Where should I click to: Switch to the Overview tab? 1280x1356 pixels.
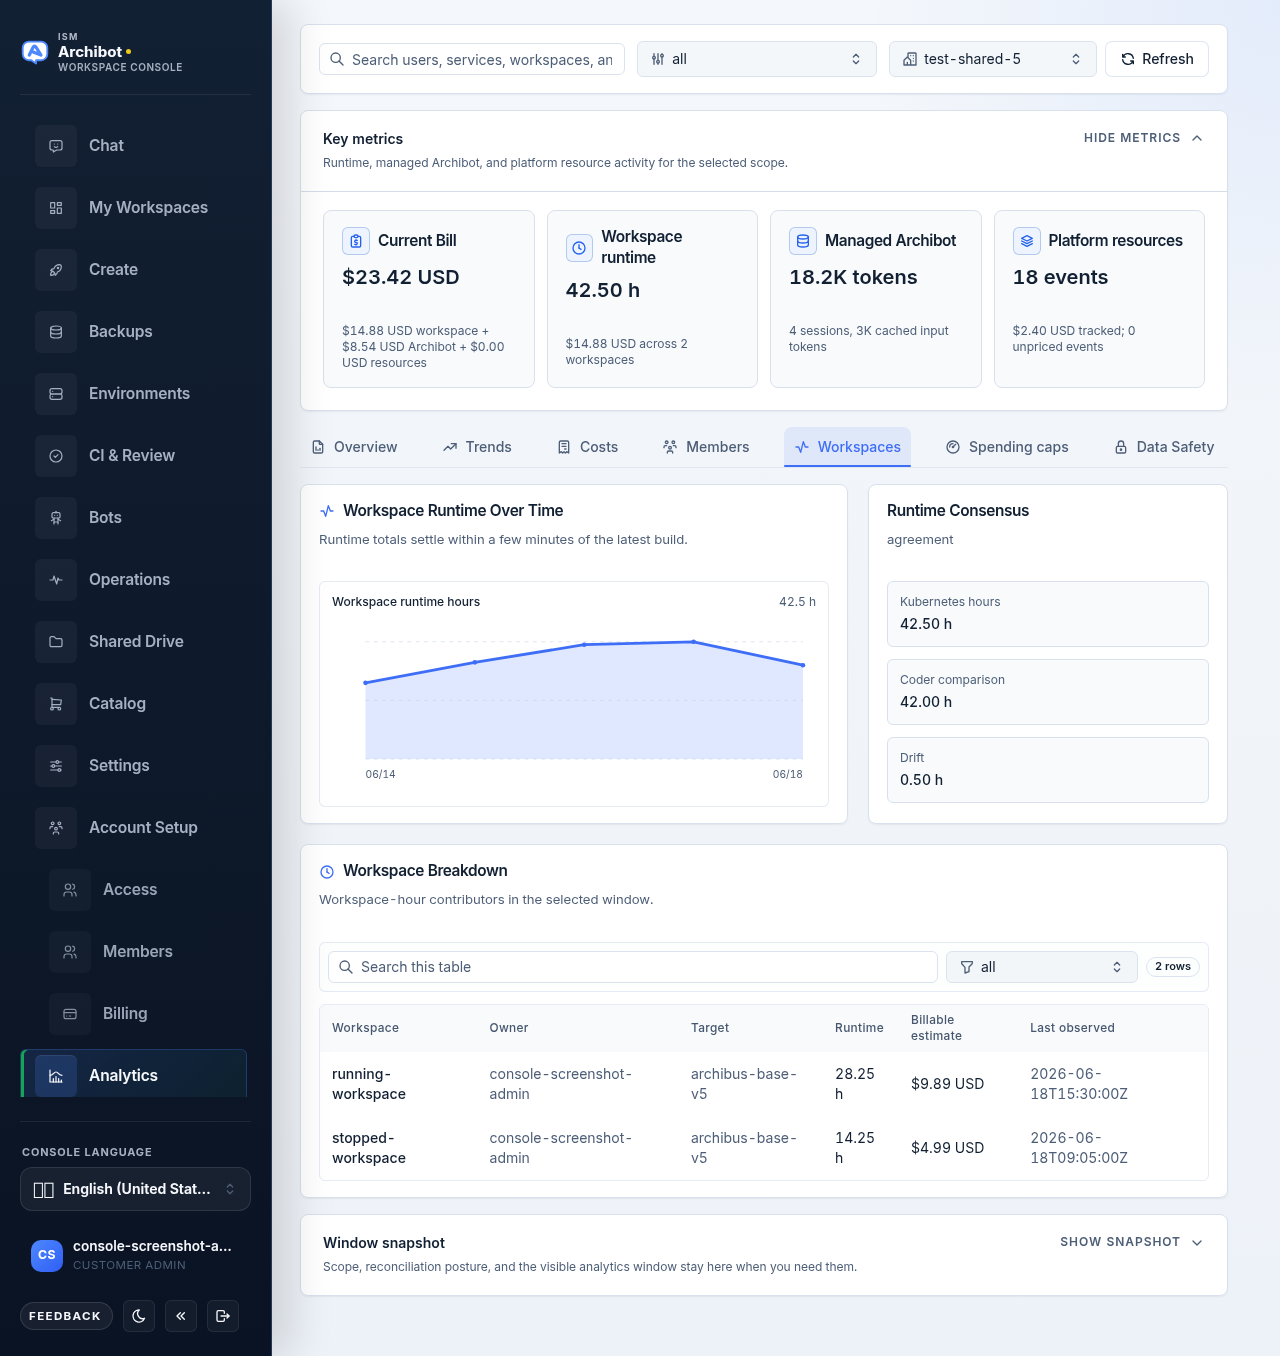[x=355, y=447]
